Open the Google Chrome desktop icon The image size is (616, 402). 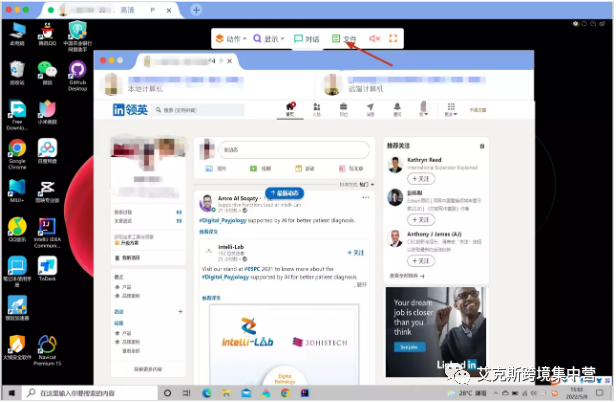17,154
